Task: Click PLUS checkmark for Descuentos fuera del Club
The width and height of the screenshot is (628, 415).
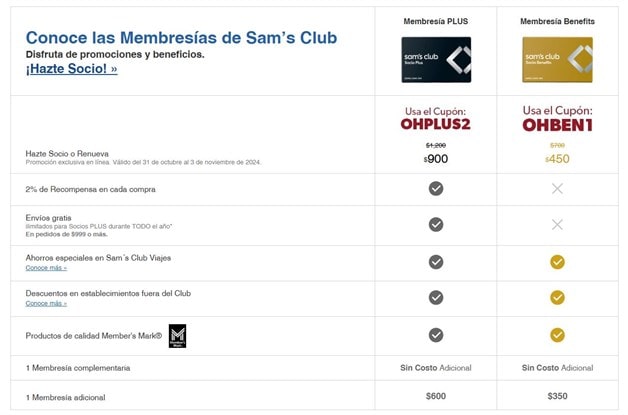Action: (x=436, y=297)
